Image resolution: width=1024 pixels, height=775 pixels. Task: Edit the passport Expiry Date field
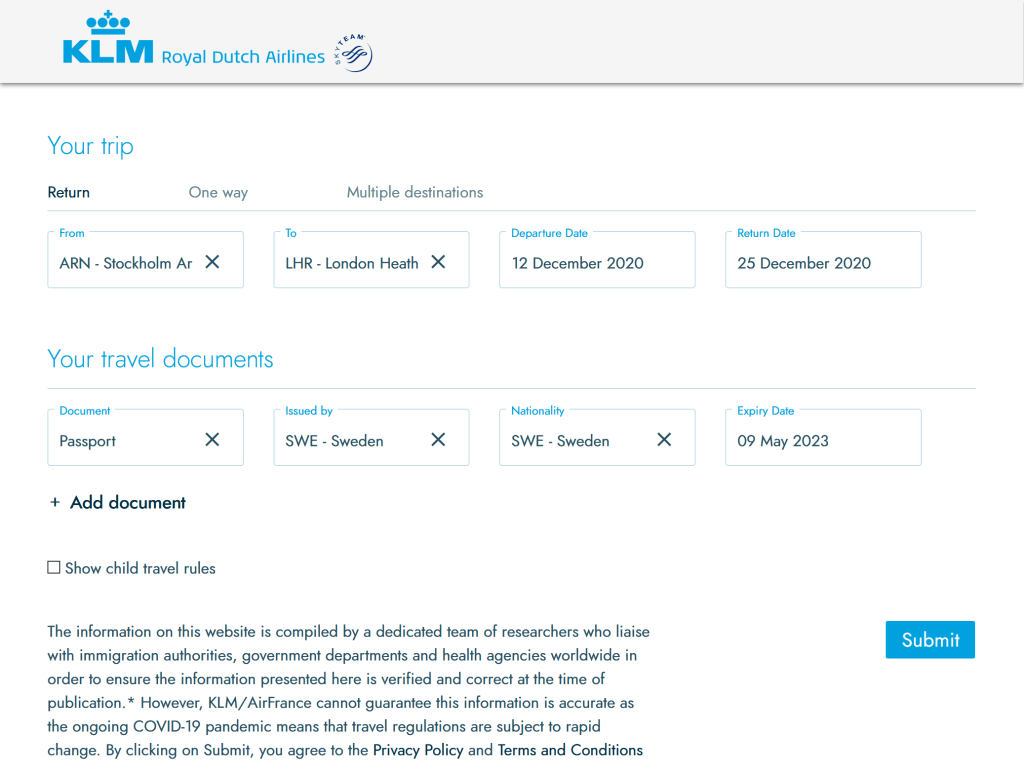tap(822, 441)
